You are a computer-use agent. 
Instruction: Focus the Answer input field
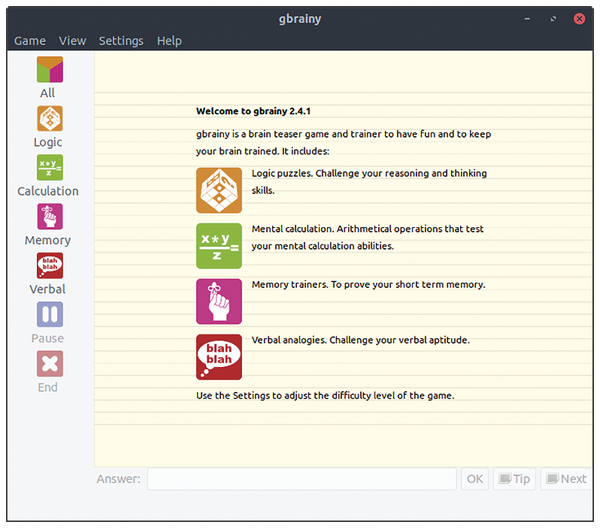[x=302, y=479]
